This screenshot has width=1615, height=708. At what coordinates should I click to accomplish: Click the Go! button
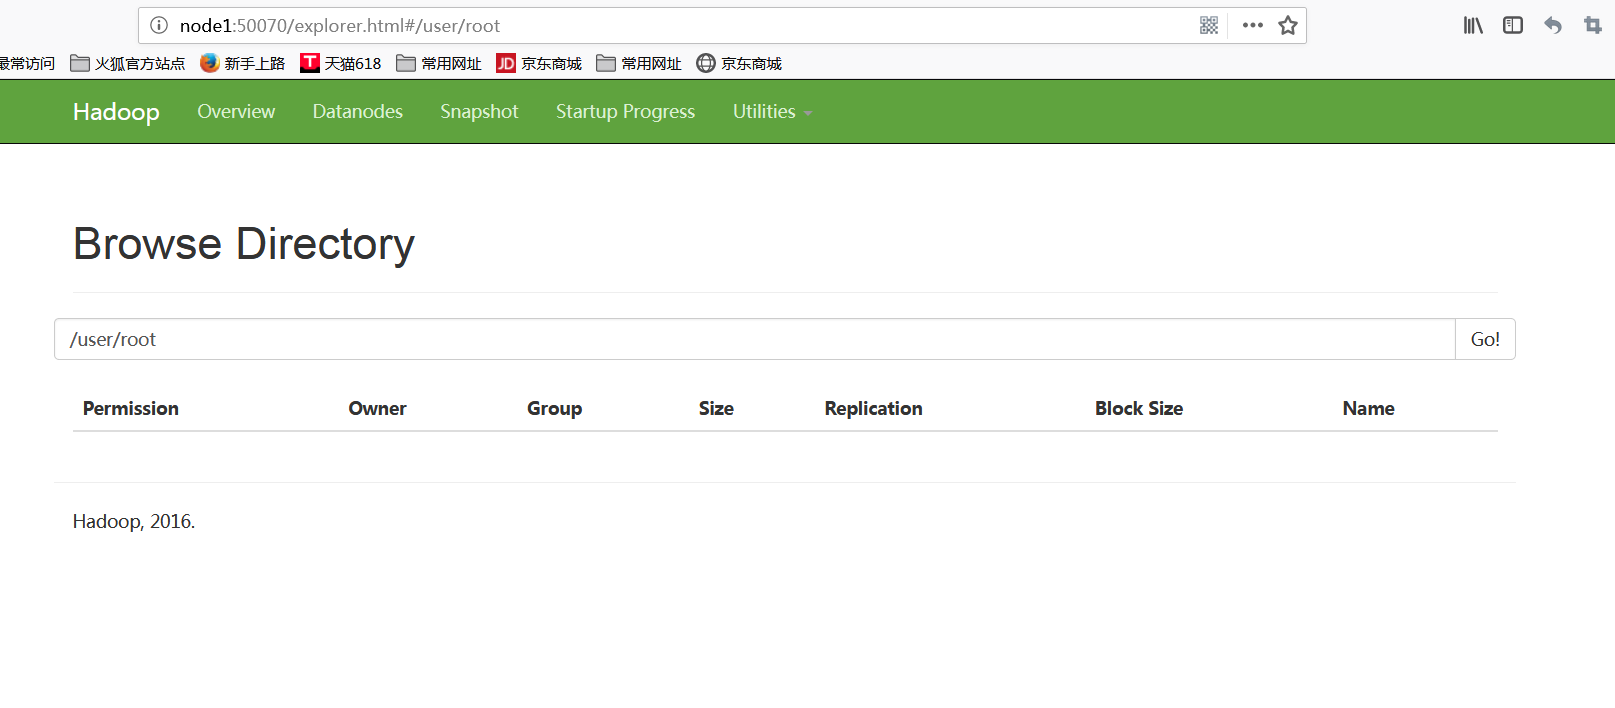point(1485,339)
